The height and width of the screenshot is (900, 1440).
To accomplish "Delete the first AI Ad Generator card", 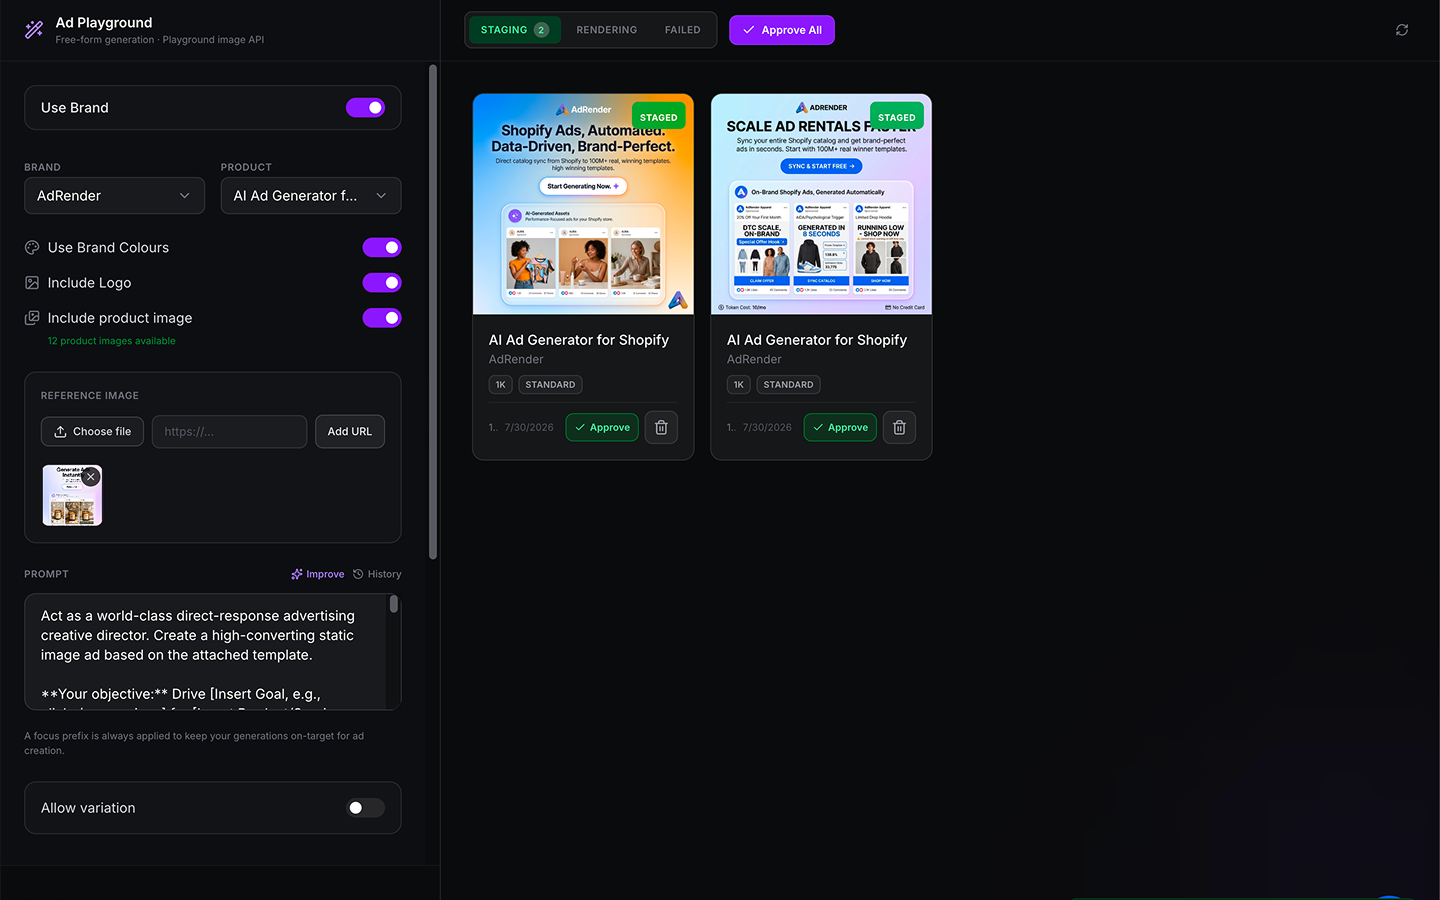I will click(x=661, y=427).
